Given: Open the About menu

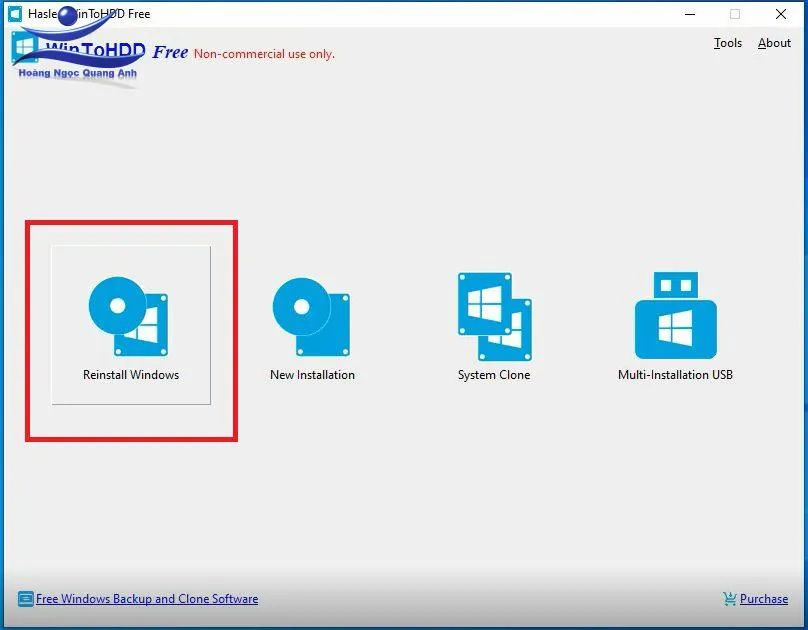Looking at the screenshot, I should coord(774,43).
